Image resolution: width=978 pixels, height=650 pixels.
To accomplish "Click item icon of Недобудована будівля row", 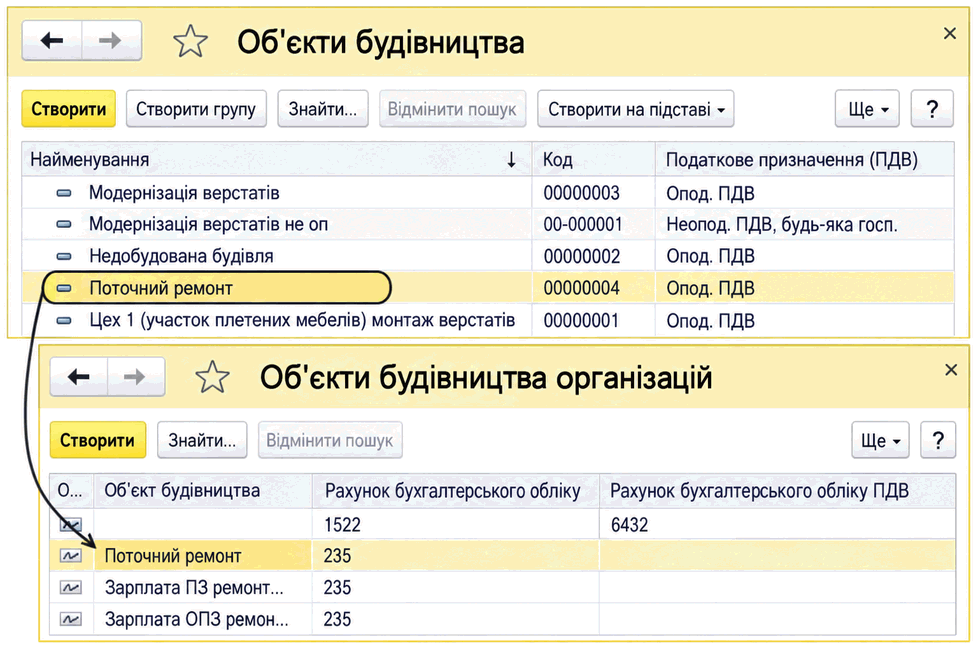I will (x=64, y=256).
